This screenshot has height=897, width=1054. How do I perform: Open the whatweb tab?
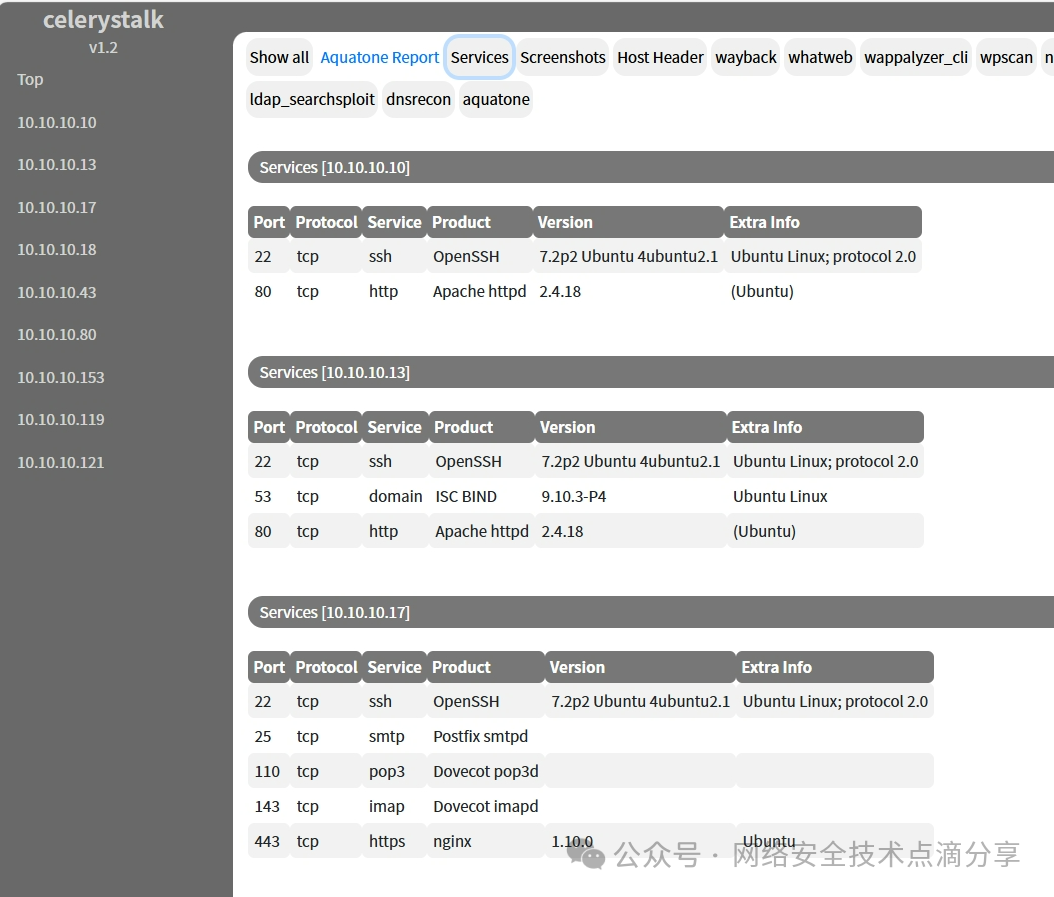tap(820, 58)
